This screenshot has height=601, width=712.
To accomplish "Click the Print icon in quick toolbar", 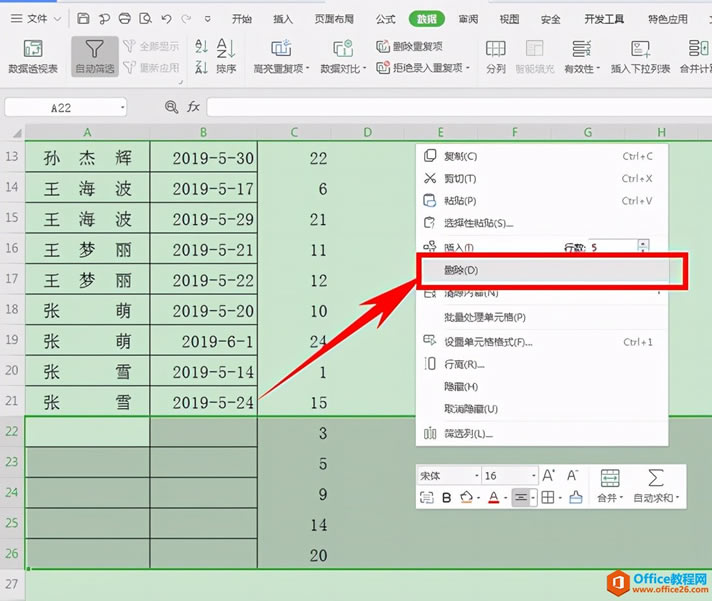I will pos(124,19).
